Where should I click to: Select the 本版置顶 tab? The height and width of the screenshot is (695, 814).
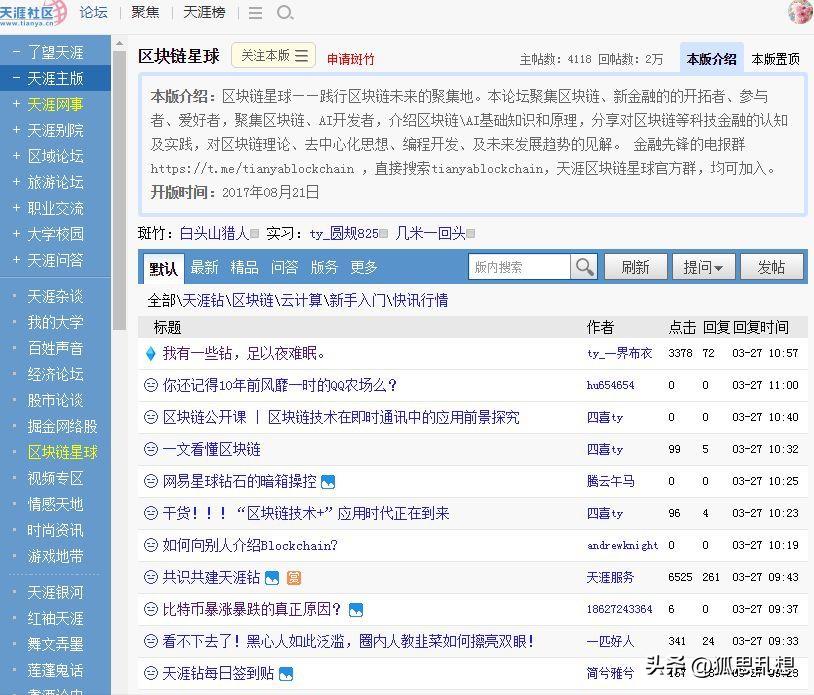pos(775,59)
